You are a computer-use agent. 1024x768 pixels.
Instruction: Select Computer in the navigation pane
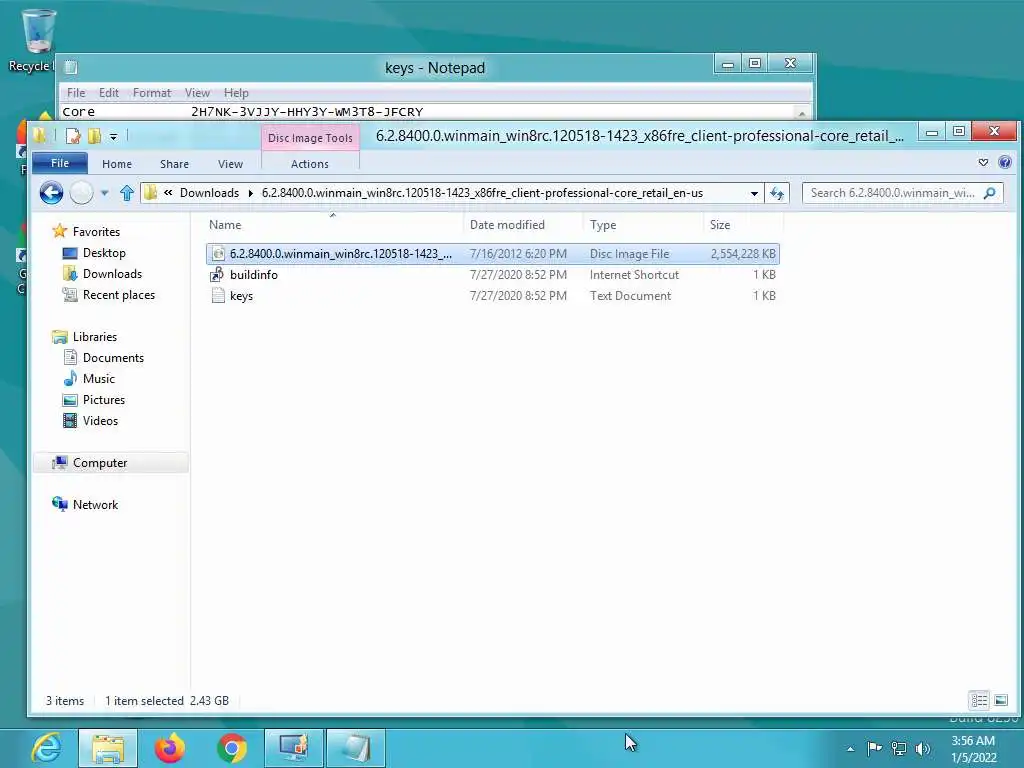click(99, 462)
